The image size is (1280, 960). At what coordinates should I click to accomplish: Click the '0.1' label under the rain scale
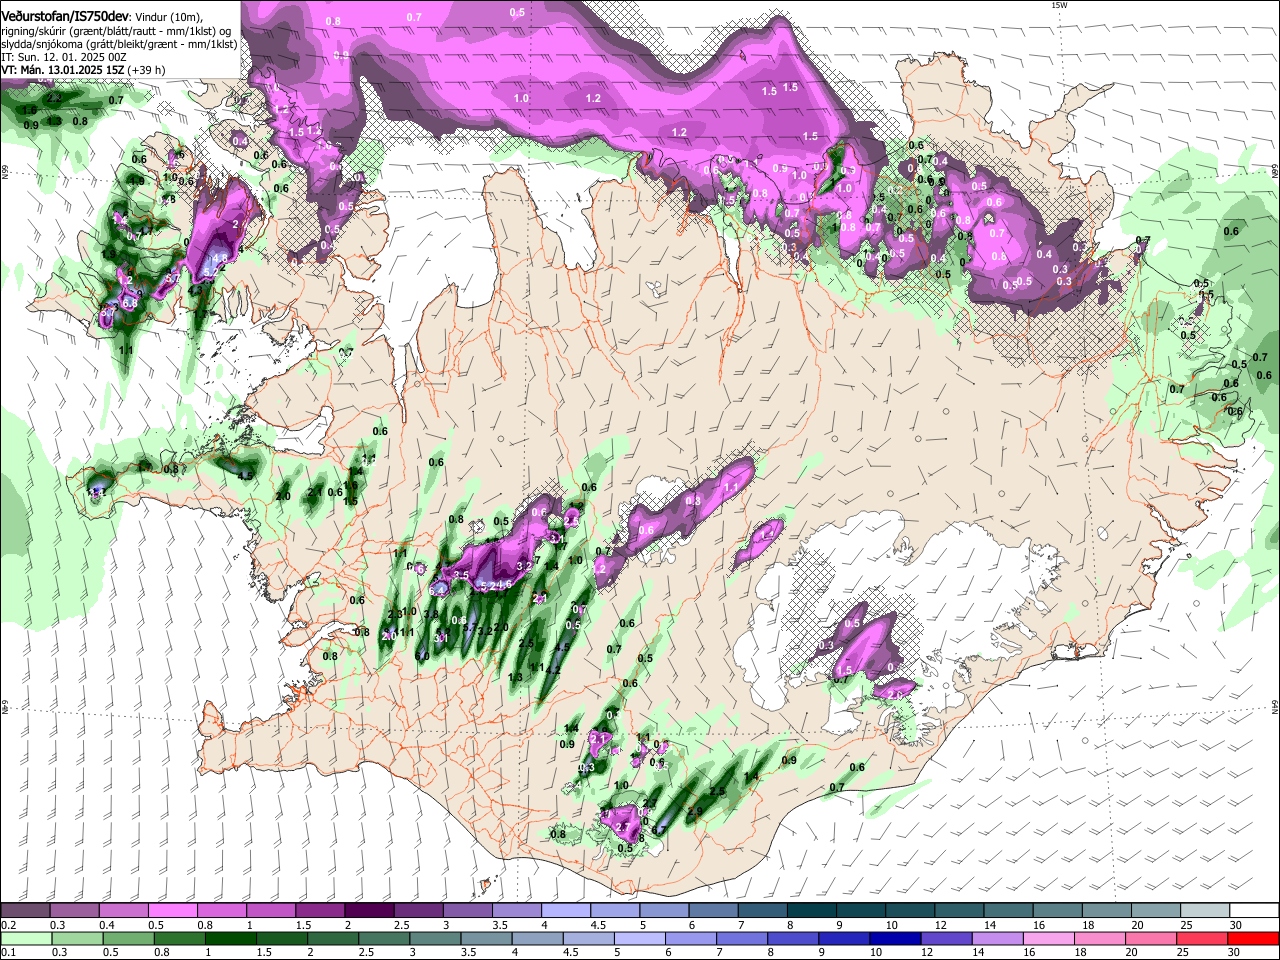(x=9, y=952)
